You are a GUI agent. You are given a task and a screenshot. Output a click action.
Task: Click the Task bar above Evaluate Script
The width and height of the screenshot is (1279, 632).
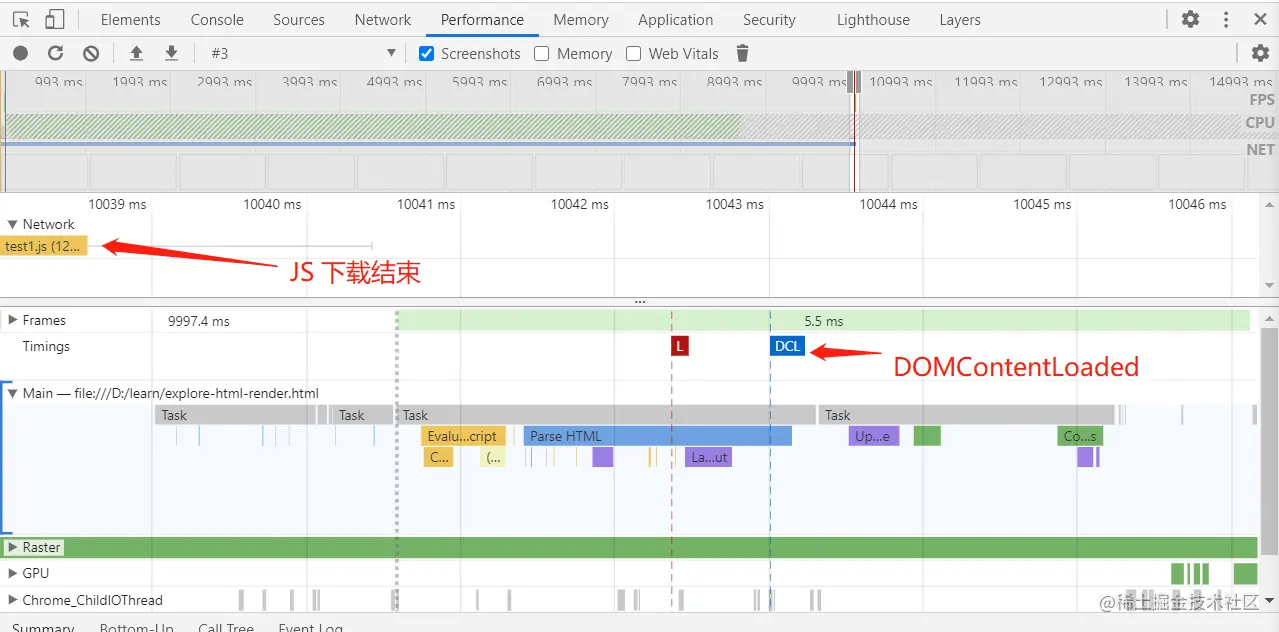[x=607, y=415]
